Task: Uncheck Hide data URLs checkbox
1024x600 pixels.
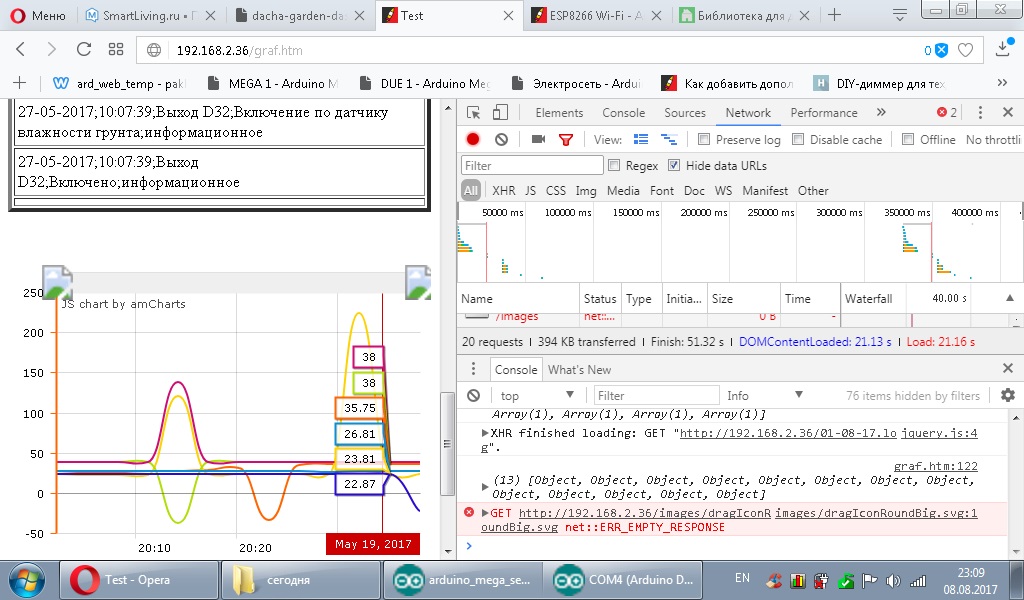Action: 674,165
